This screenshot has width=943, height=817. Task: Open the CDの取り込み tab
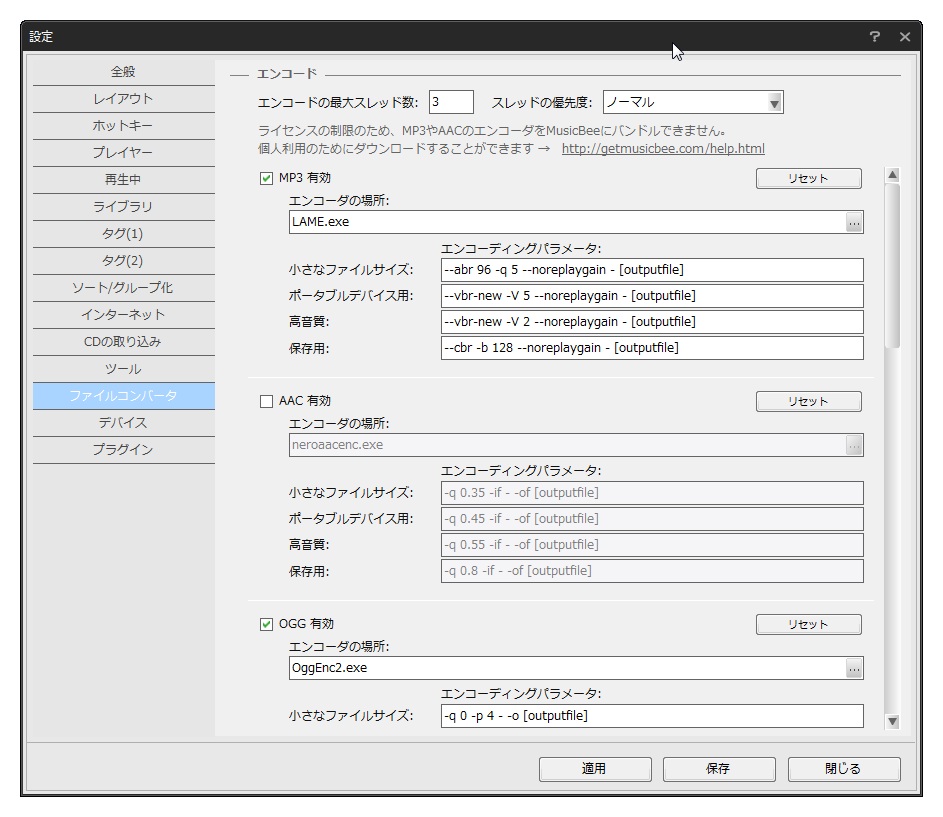pos(123,342)
